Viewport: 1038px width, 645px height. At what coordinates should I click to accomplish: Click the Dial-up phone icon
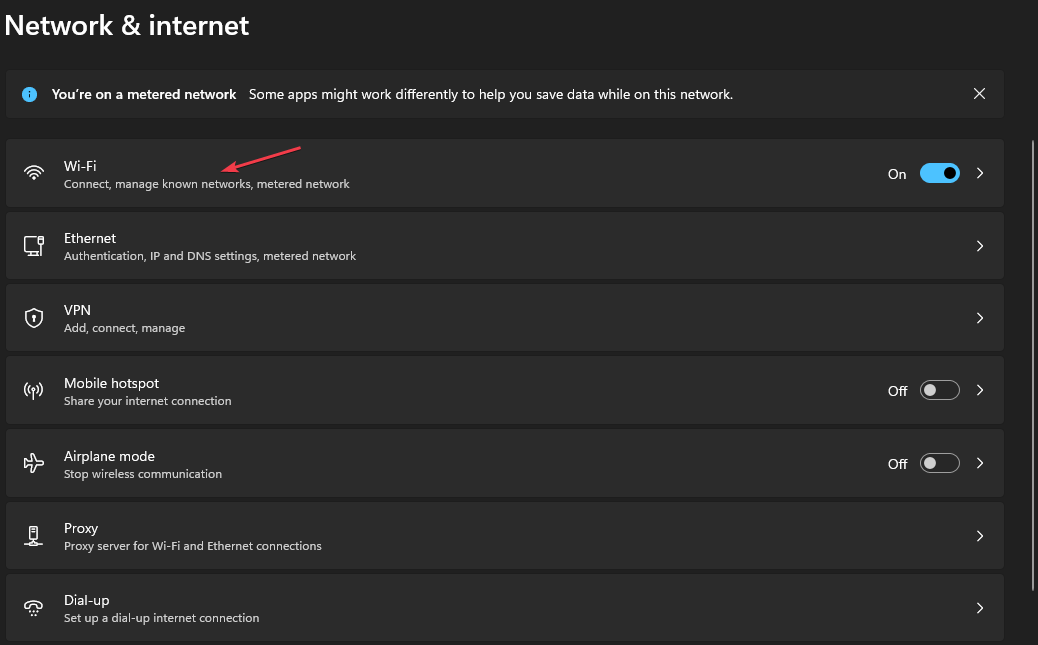pos(34,608)
